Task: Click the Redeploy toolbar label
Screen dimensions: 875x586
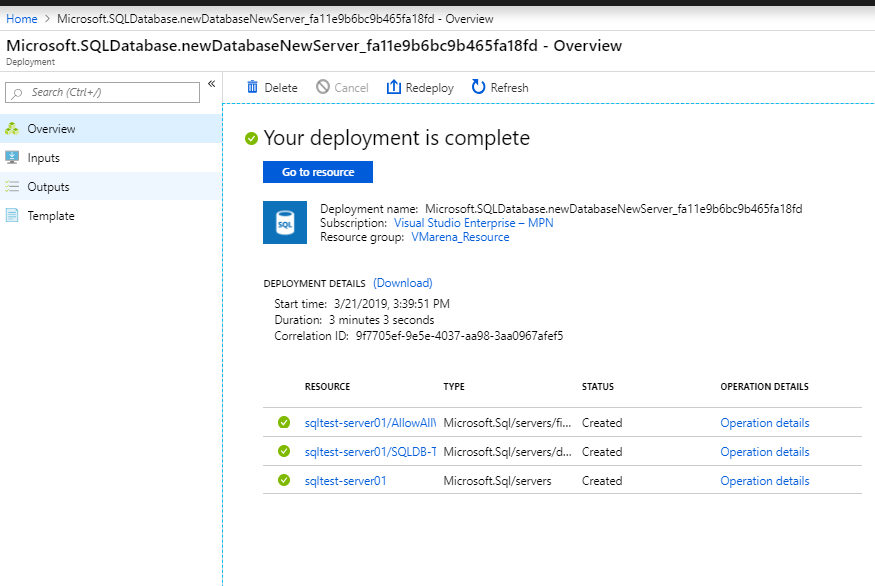Action: tap(430, 88)
